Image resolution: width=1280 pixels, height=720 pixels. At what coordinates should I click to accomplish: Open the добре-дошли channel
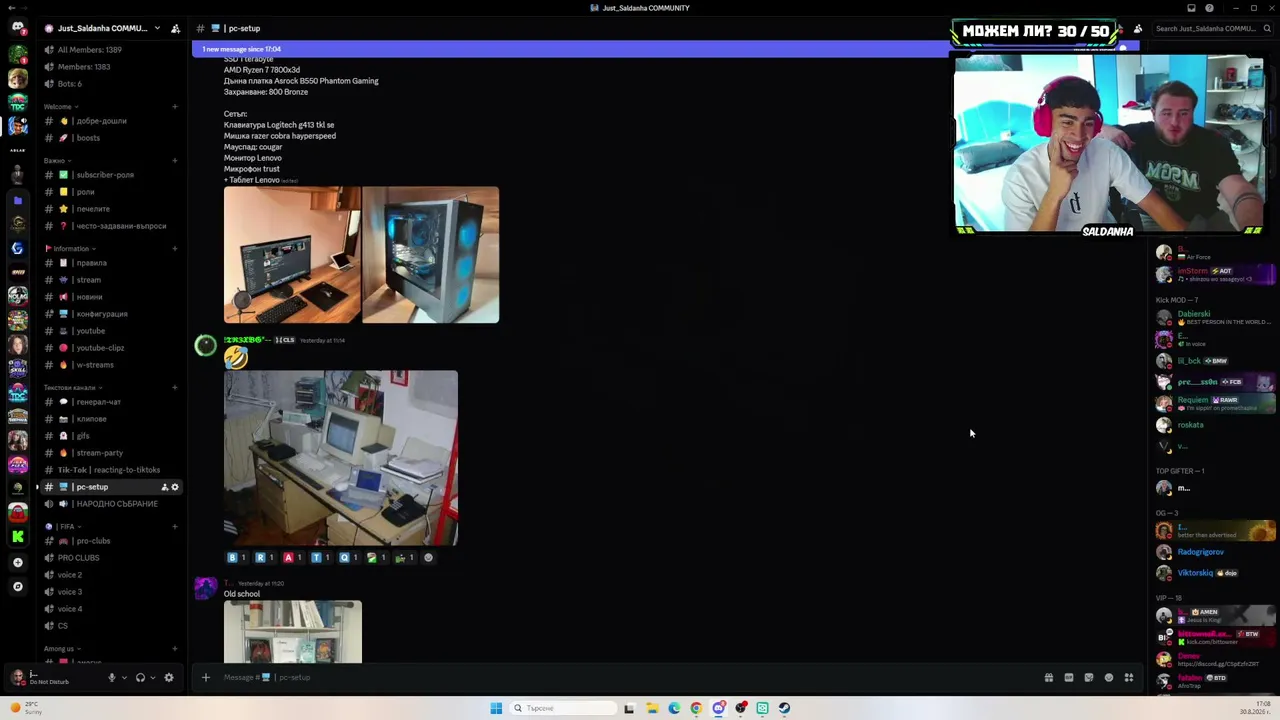110,121
